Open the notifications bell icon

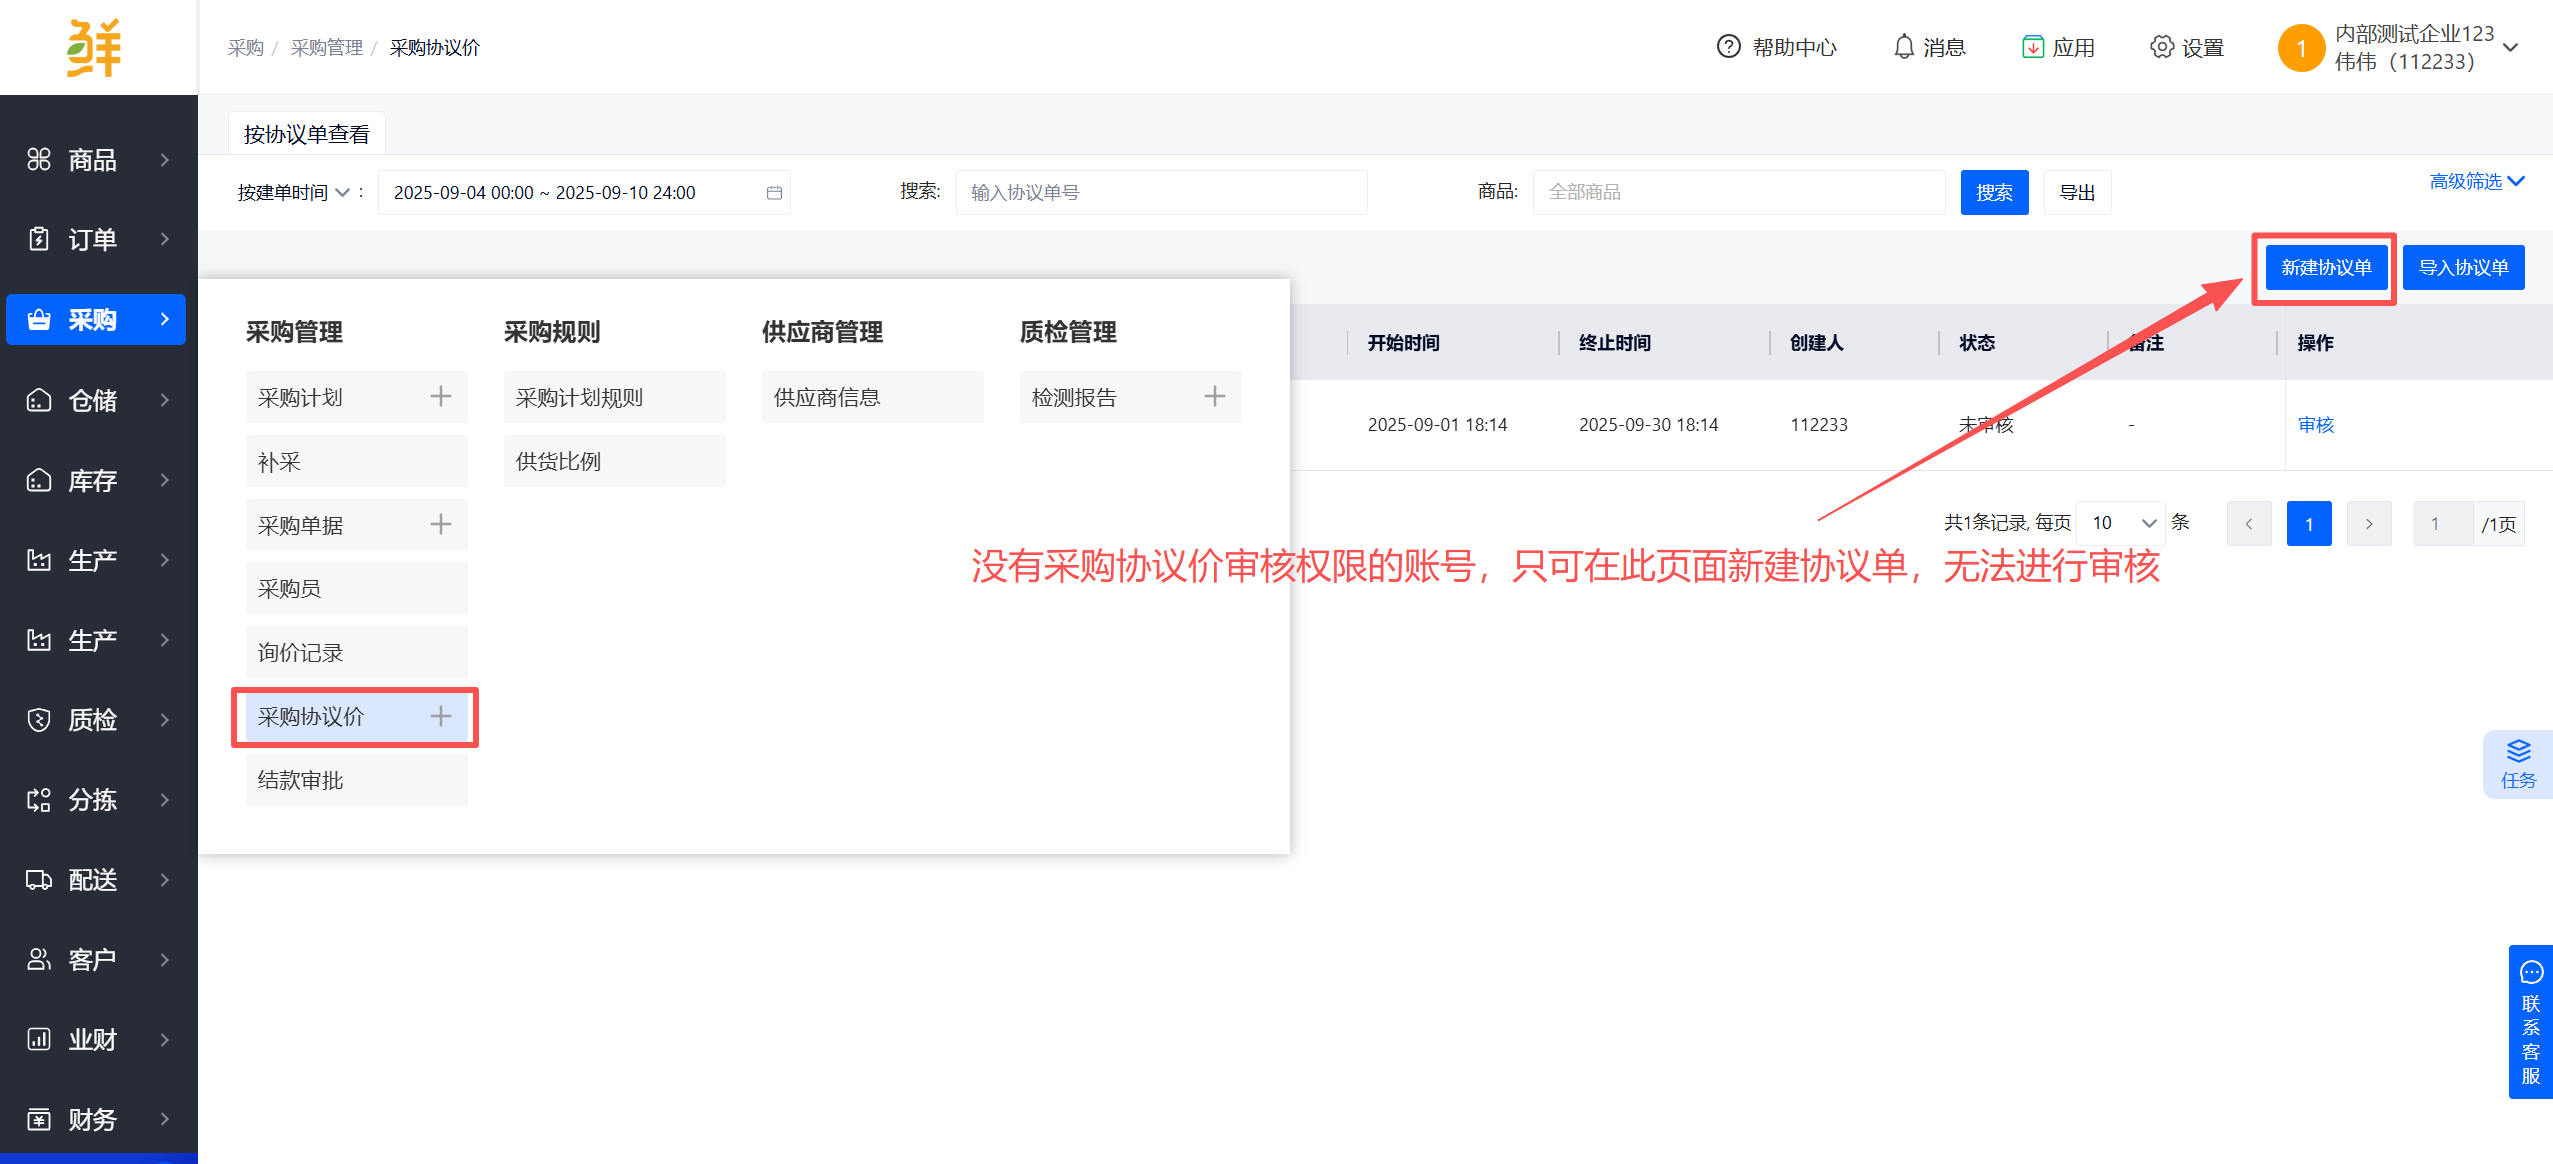point(1903,47)
